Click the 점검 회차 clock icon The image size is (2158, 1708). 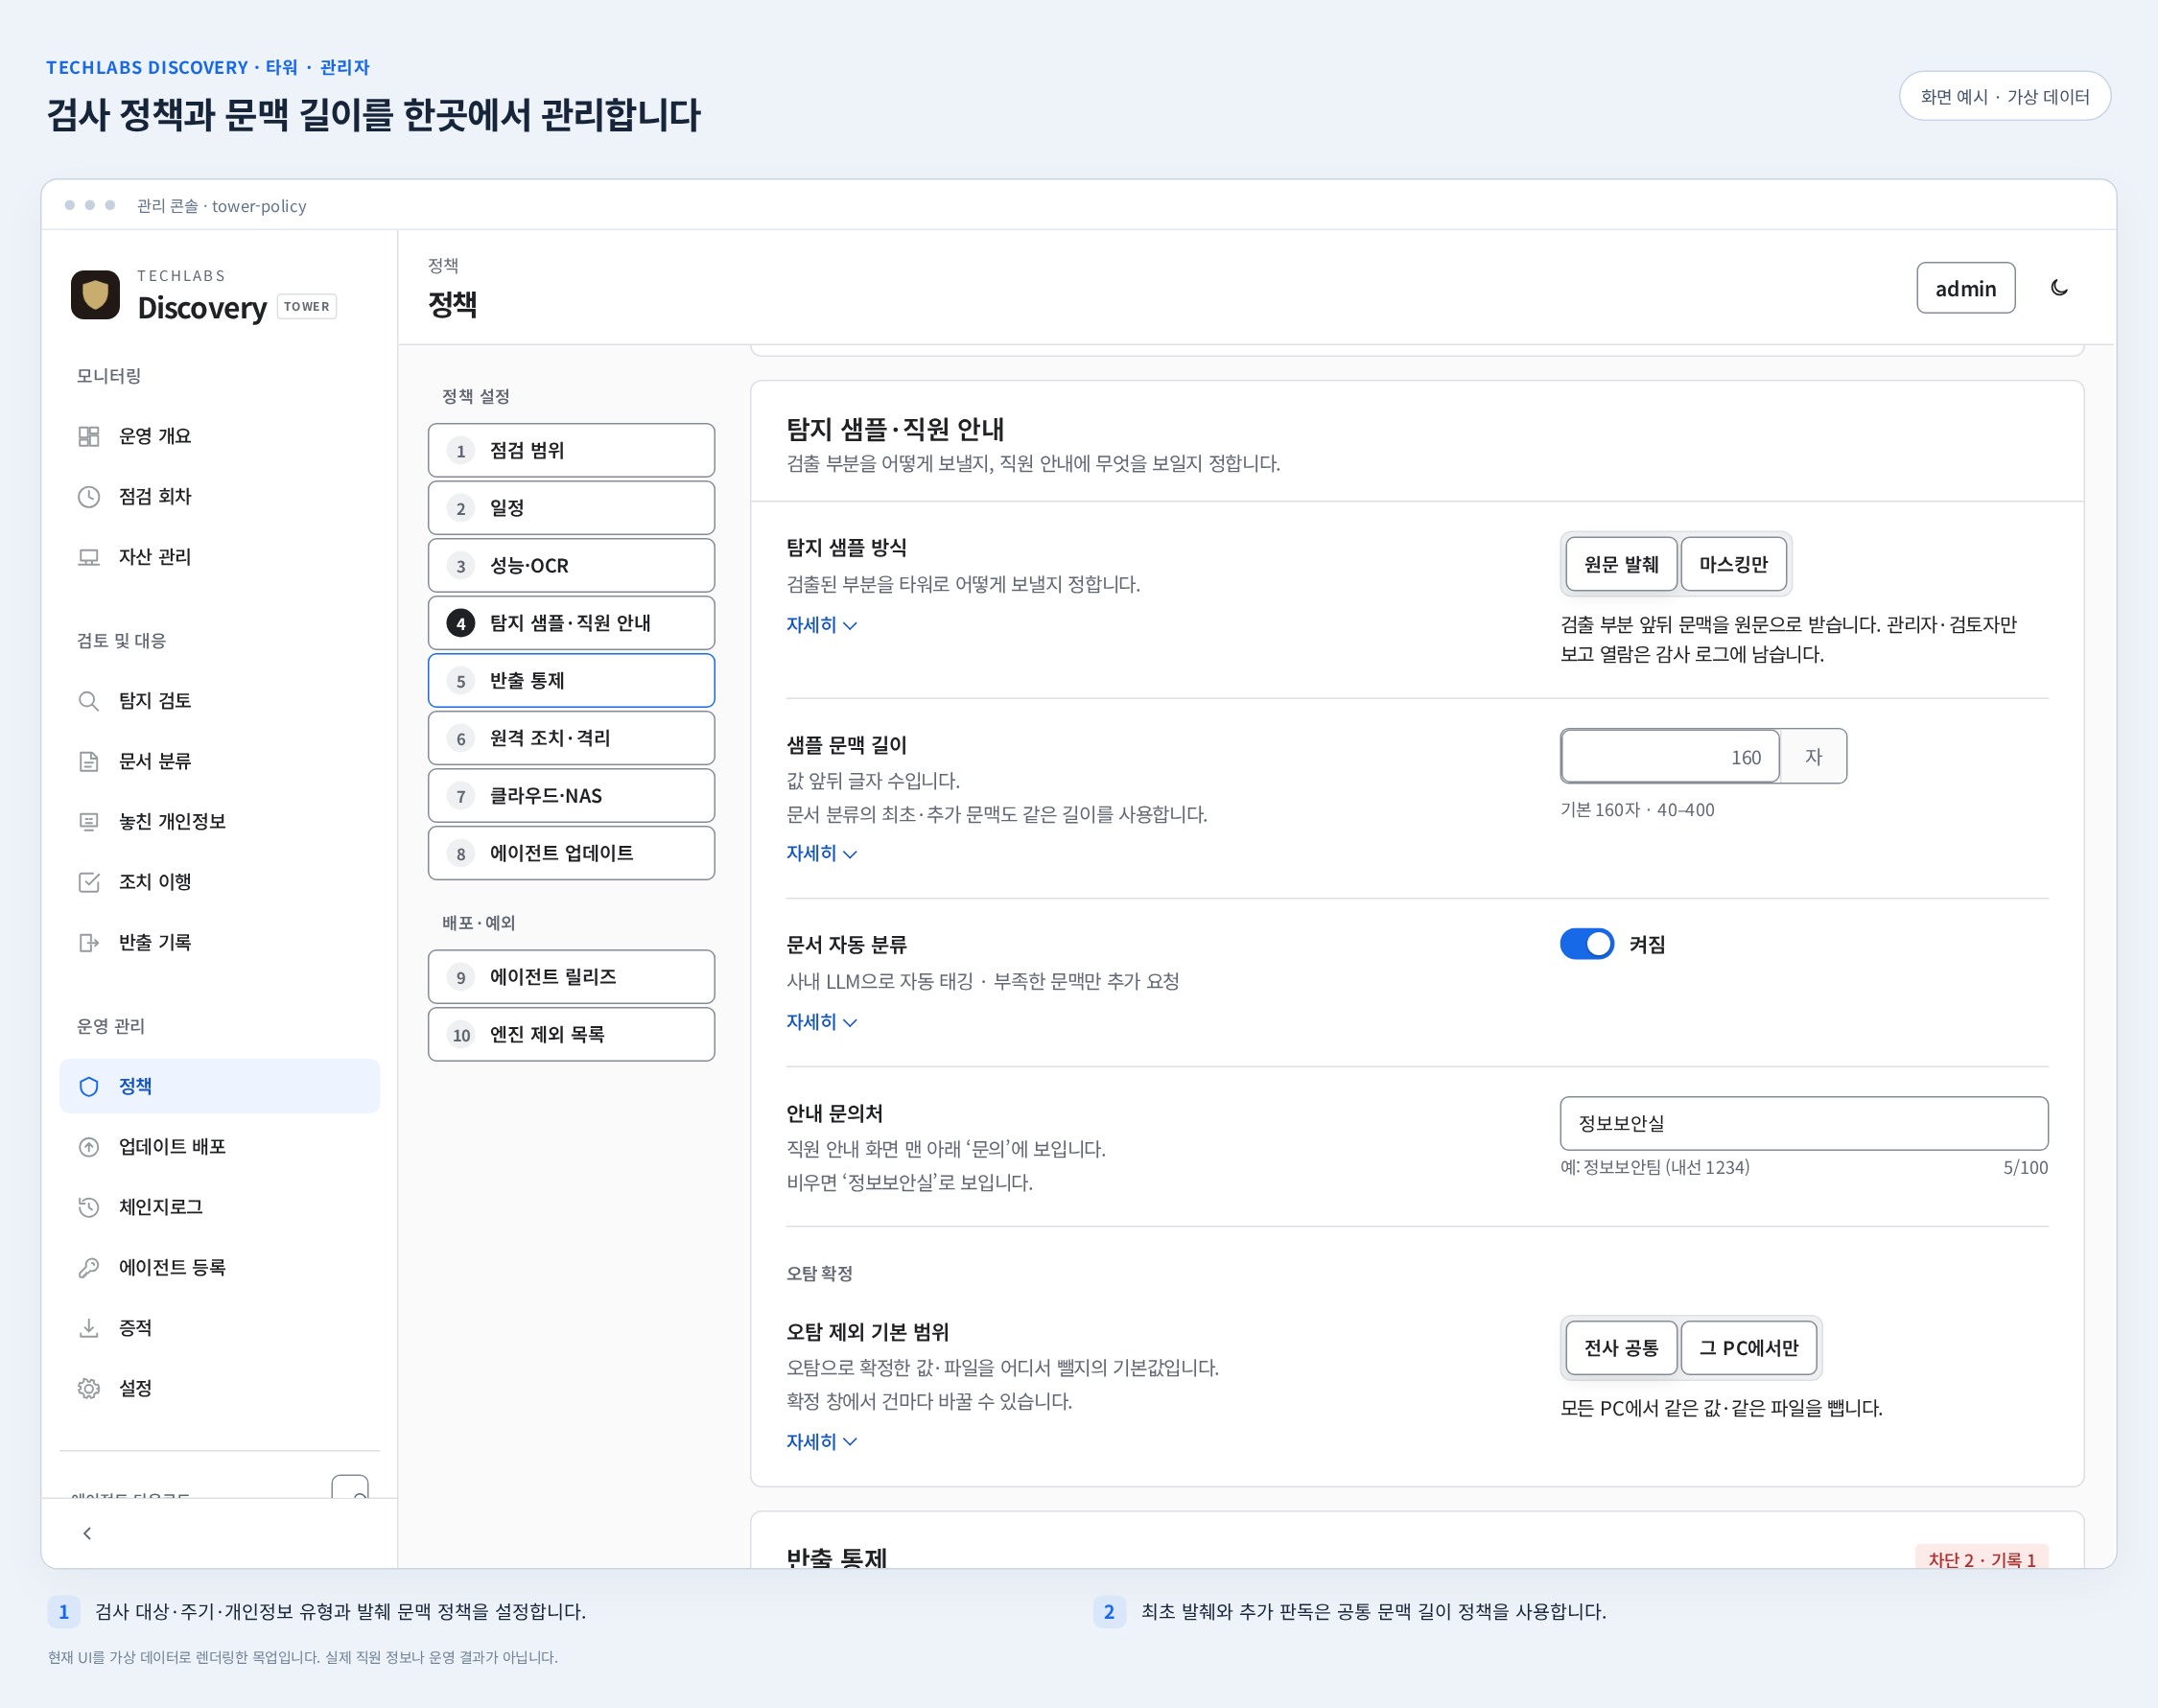coord(89,497)
